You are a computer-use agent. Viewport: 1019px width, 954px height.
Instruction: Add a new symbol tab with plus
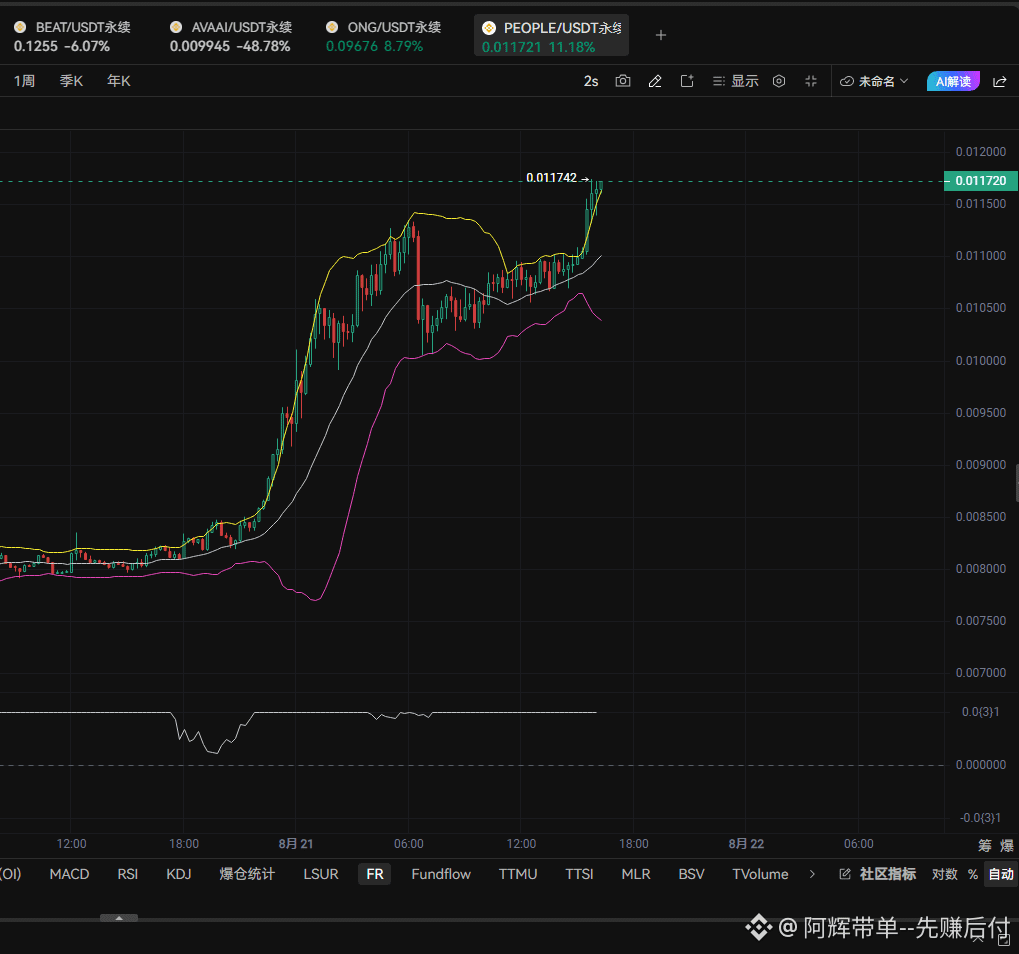[661, 35]
